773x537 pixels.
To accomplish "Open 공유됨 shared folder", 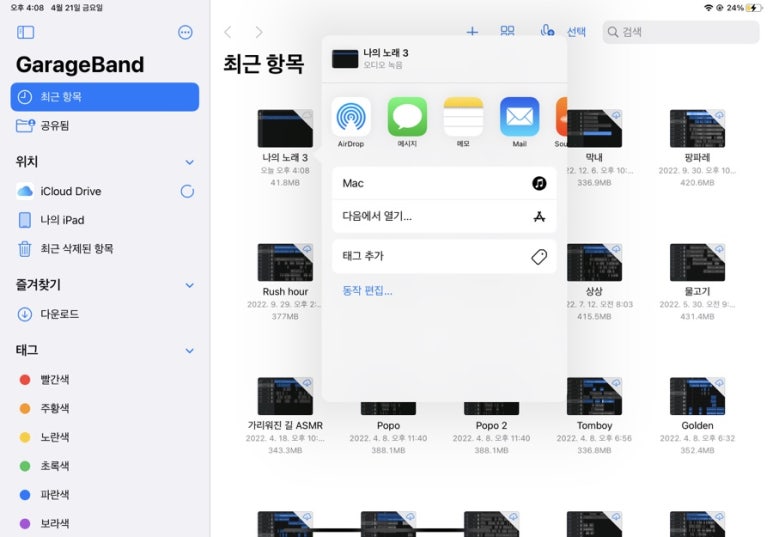I will pos(105,125).
